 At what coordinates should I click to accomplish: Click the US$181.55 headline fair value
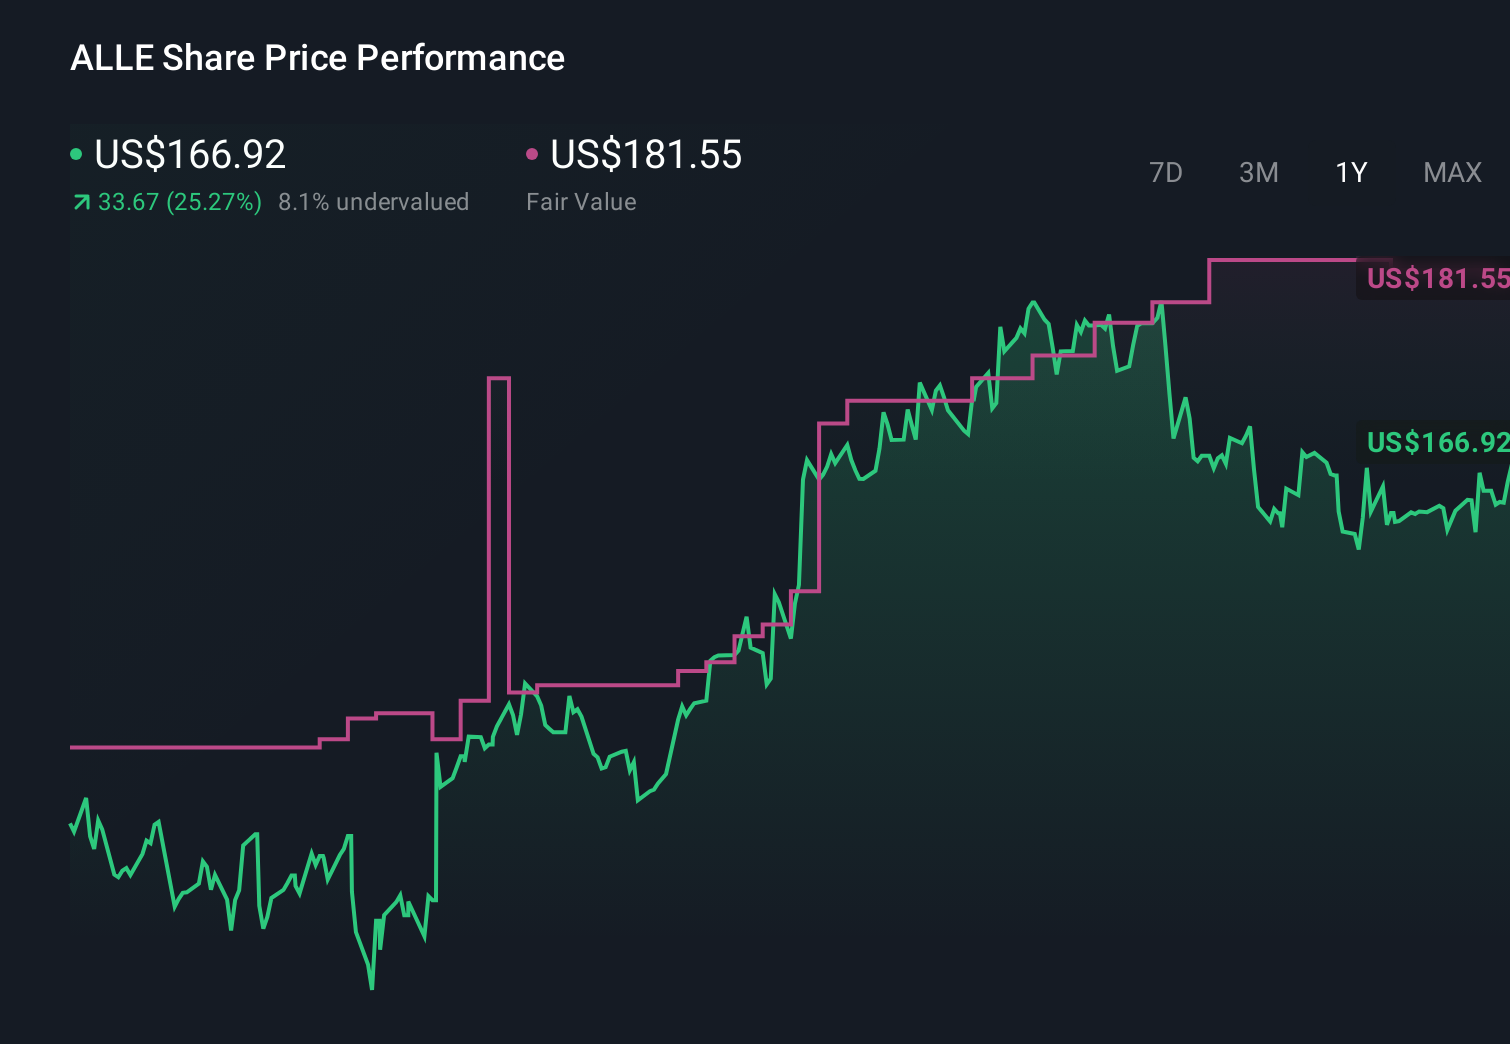pos(646,155)
